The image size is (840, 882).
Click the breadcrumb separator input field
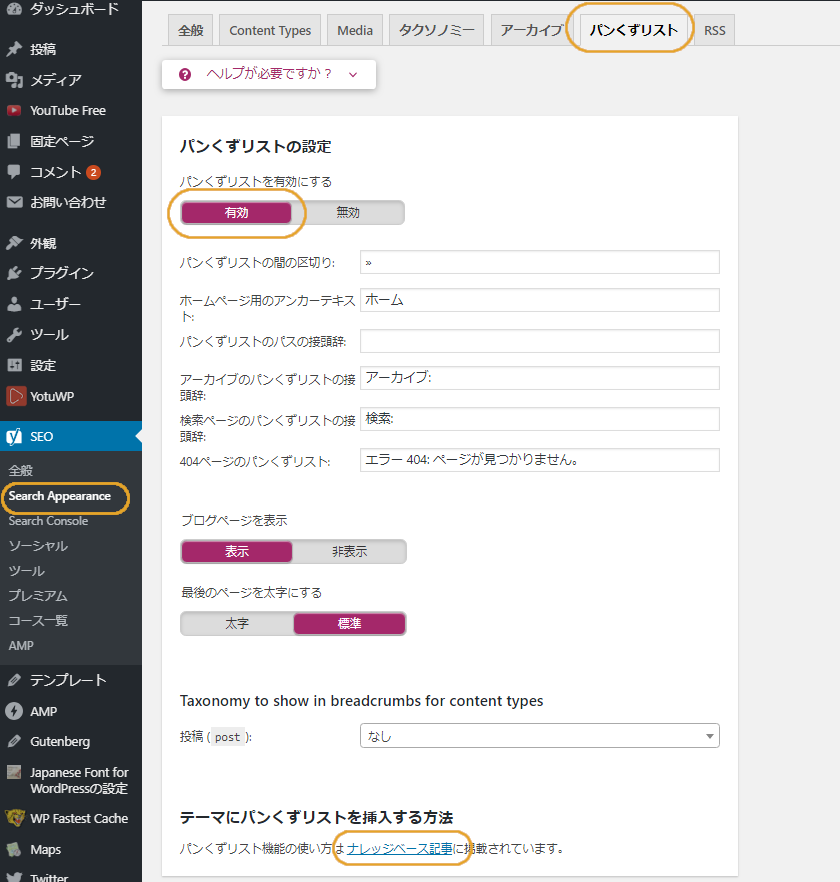point(539,262)
